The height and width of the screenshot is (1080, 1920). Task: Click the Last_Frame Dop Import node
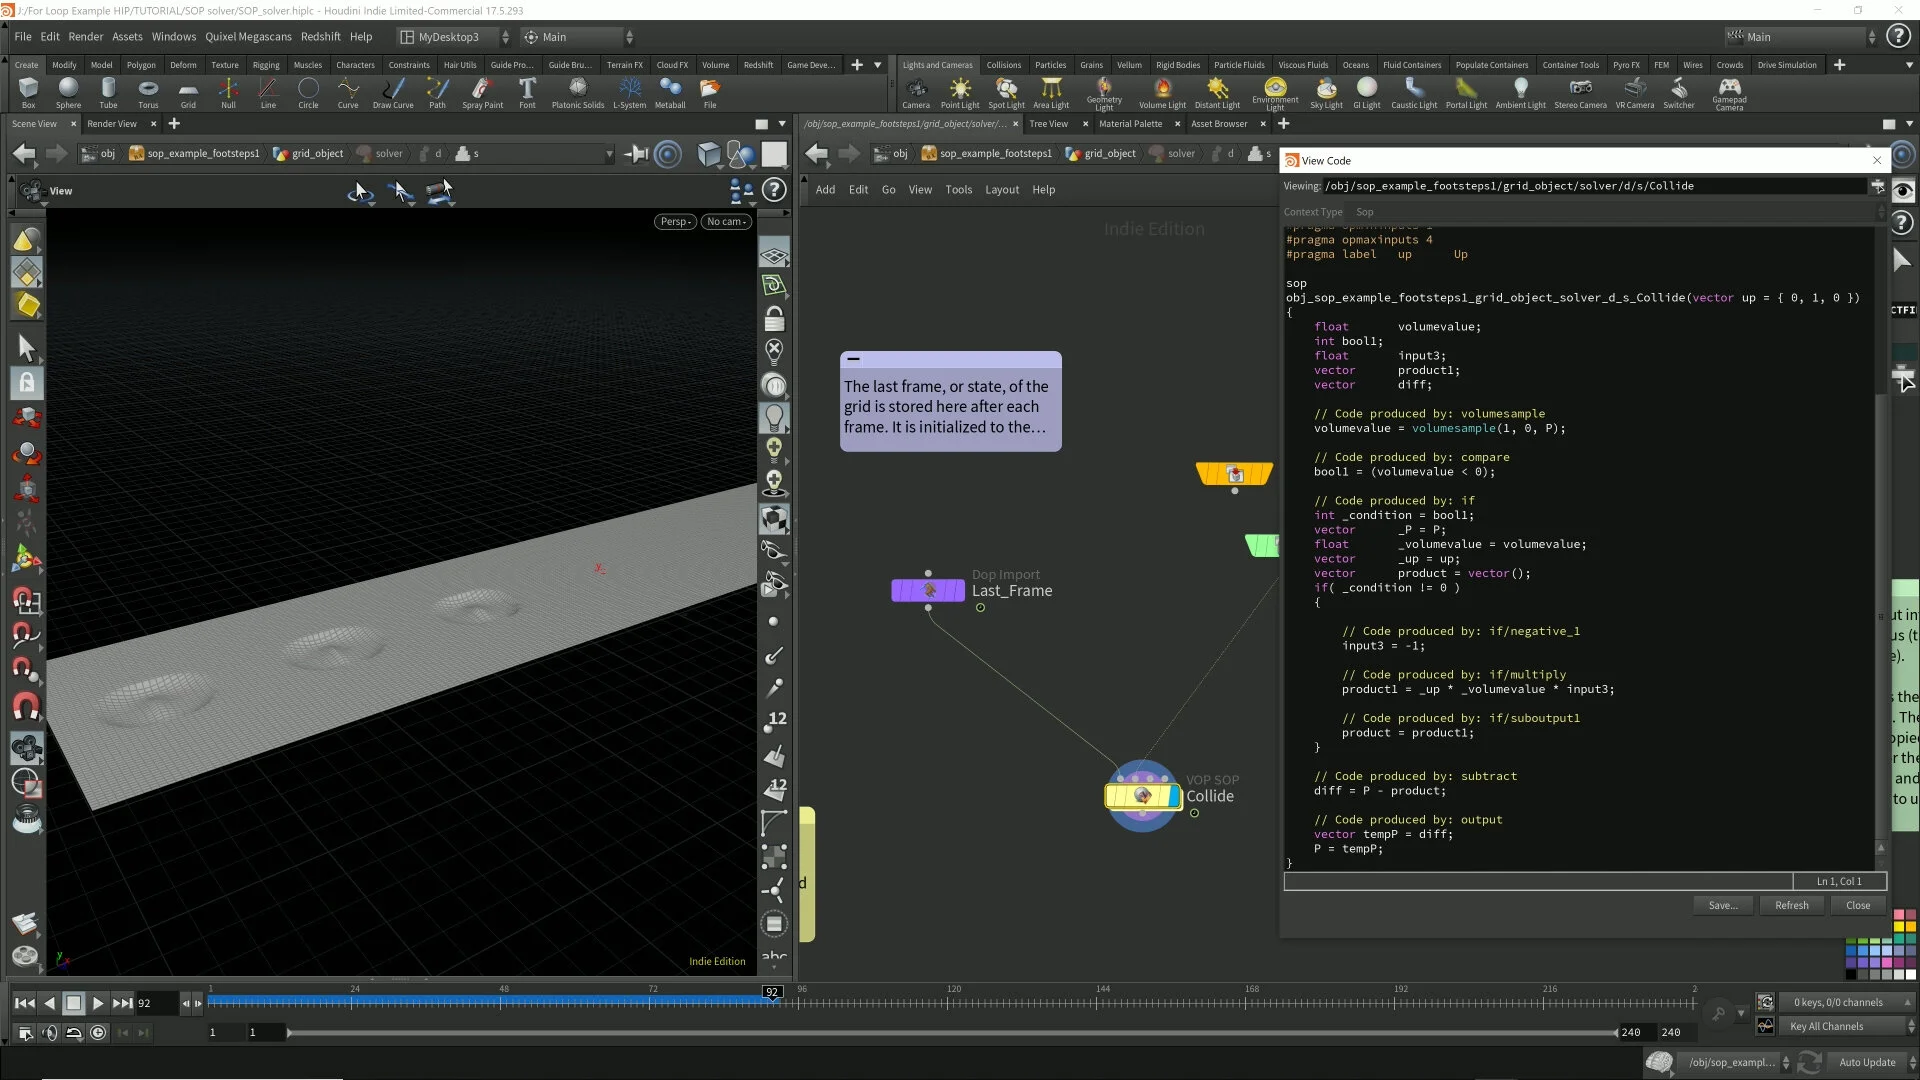(928, 591)
